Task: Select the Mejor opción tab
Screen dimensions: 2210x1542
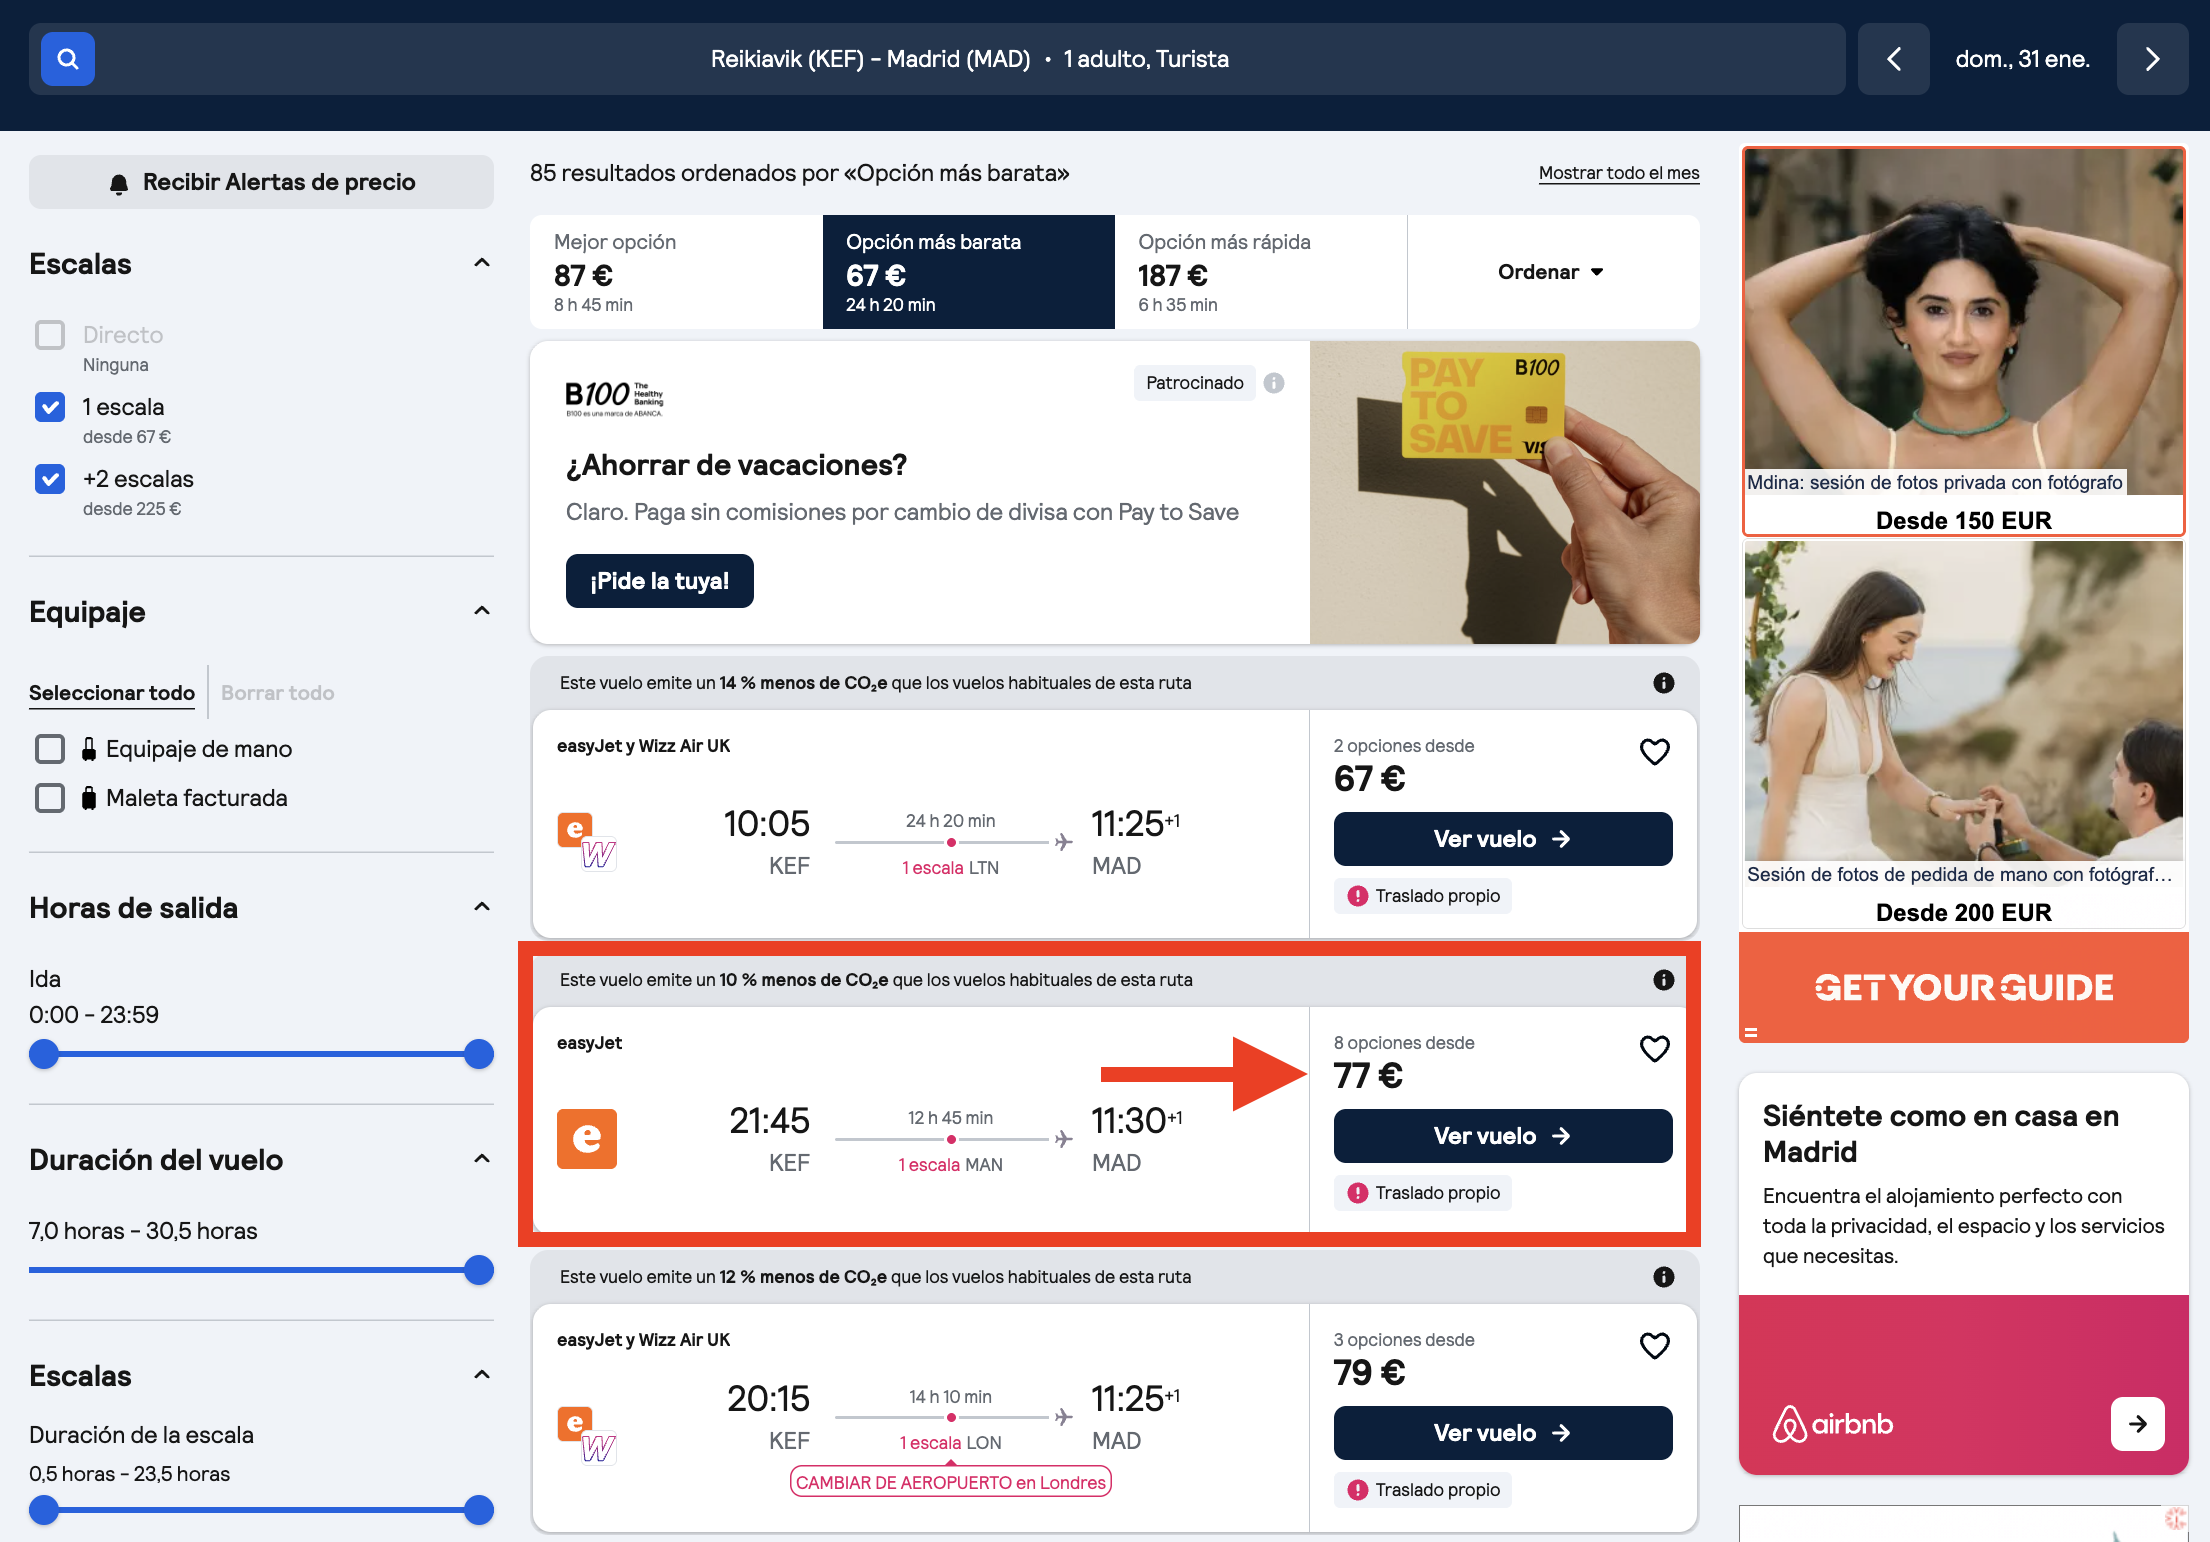Action: [x=676, y=272]
